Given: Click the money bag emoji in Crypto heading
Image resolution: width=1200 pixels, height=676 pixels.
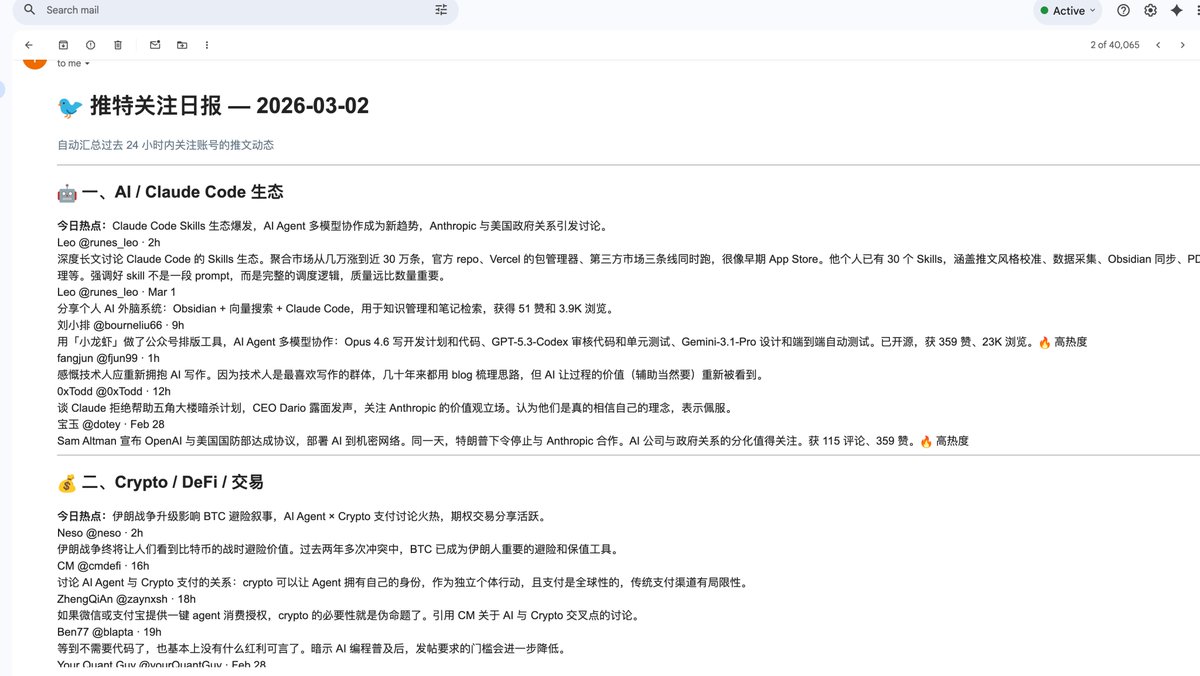Looking at the screenshot, I should click(x=67, y=483).
